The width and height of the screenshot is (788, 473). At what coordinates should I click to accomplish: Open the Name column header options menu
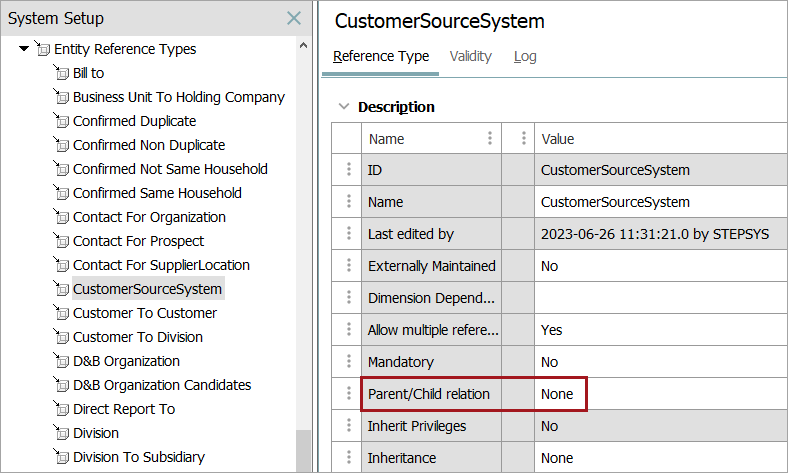[x=490, y=138]
